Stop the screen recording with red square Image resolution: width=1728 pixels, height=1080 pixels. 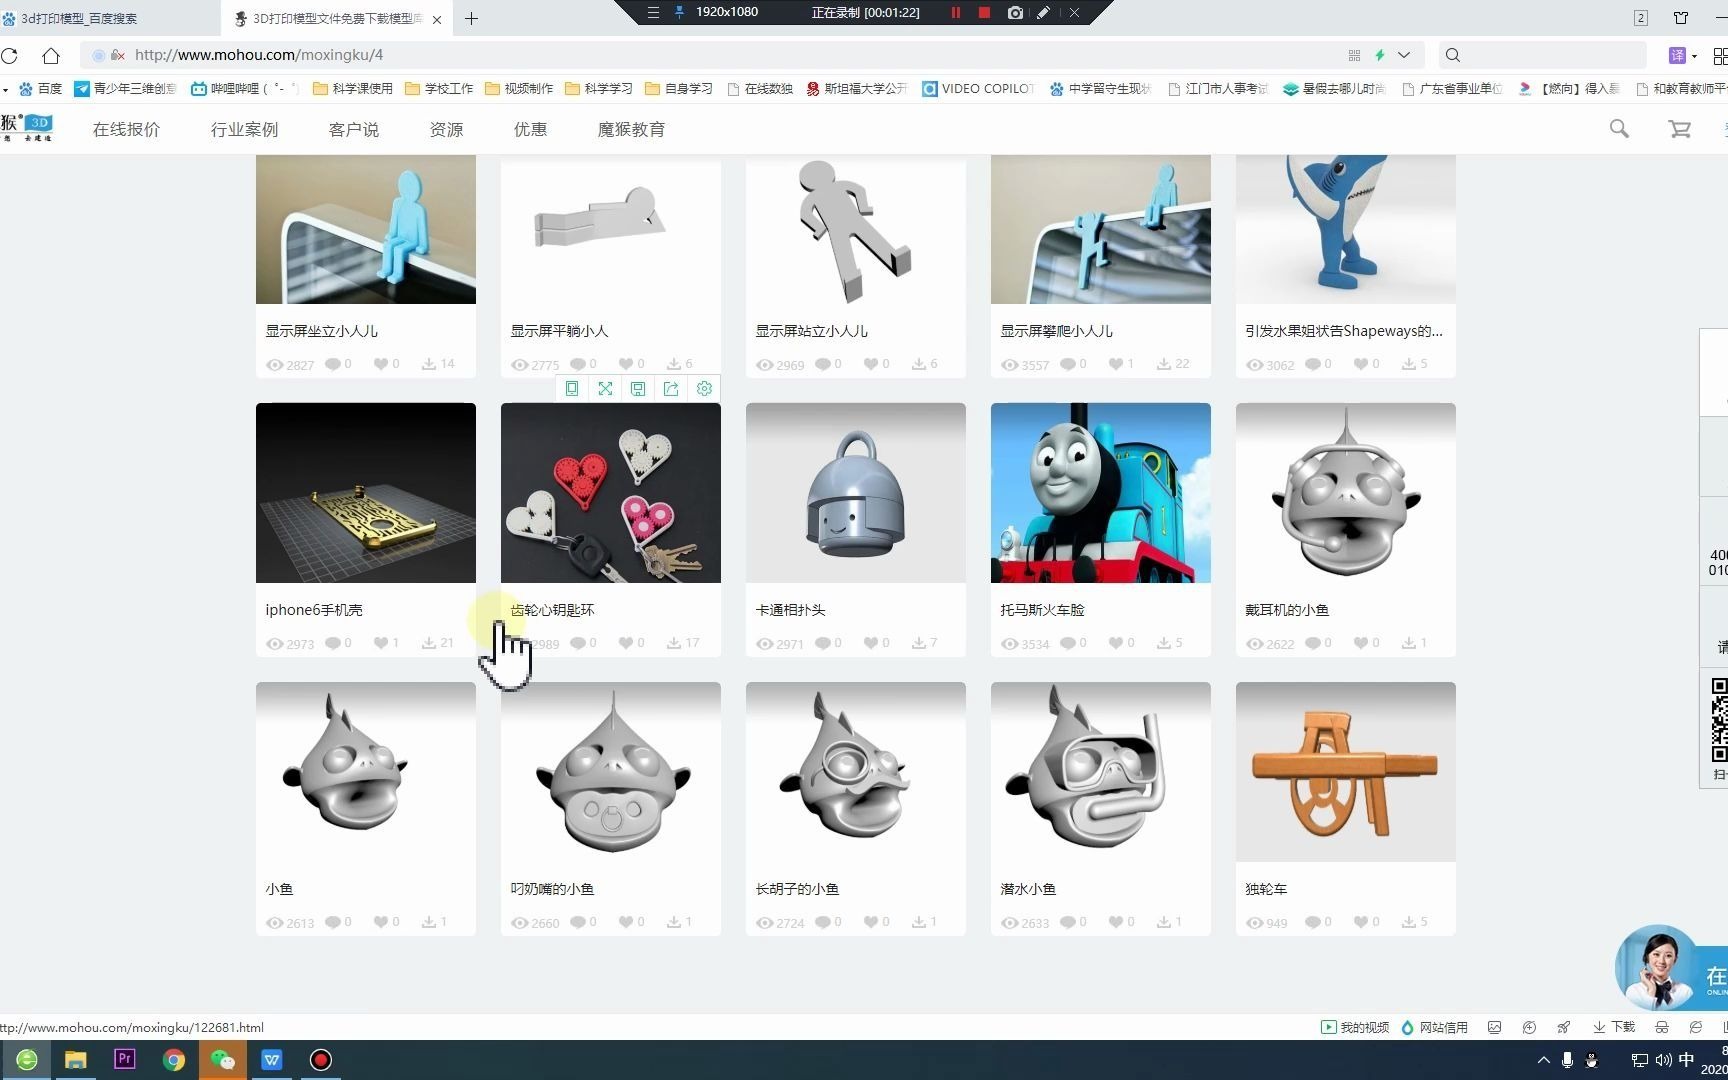coord(984,12)
